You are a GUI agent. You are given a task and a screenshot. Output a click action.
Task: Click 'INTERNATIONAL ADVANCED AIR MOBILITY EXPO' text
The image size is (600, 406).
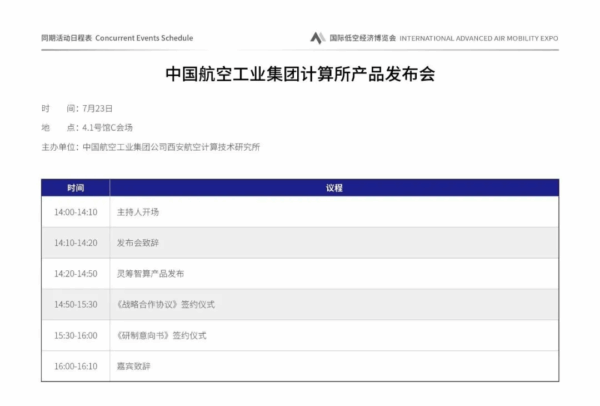(x=479, y=38)
